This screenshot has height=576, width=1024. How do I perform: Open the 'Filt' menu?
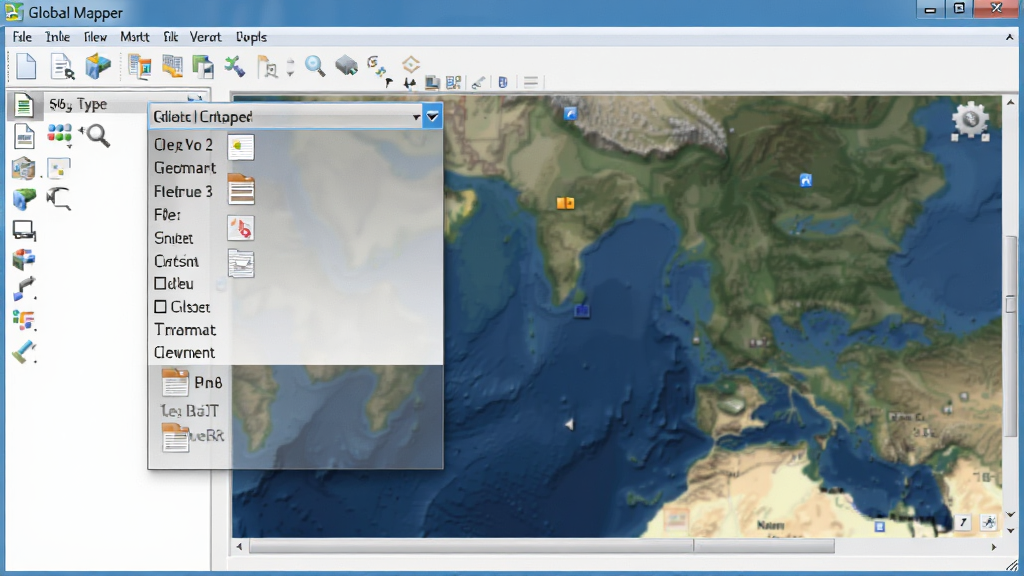pos(170,37)
